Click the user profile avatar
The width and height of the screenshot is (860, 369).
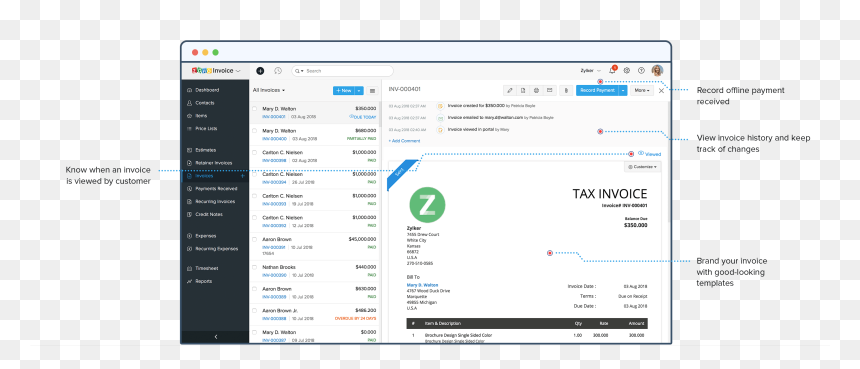(657, 70)
